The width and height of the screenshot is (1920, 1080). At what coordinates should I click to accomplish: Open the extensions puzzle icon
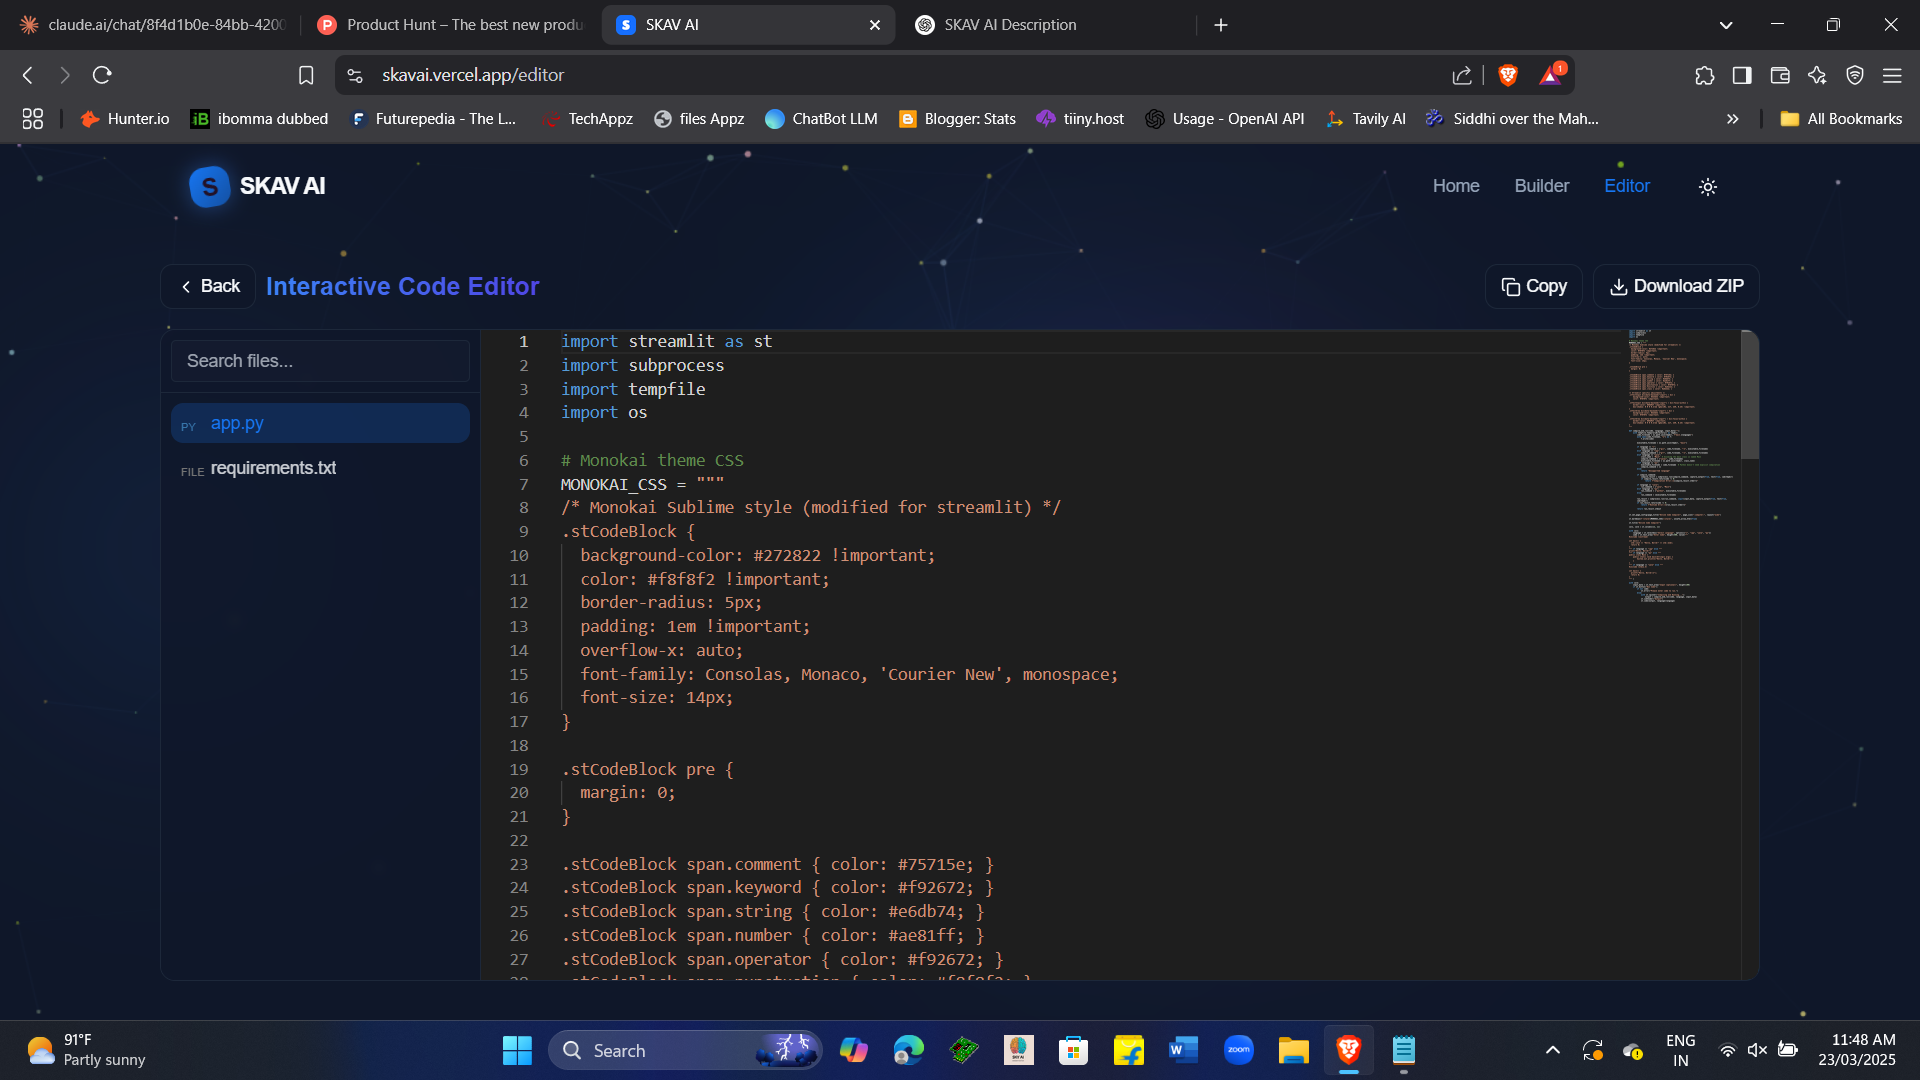coord(1705,75)
